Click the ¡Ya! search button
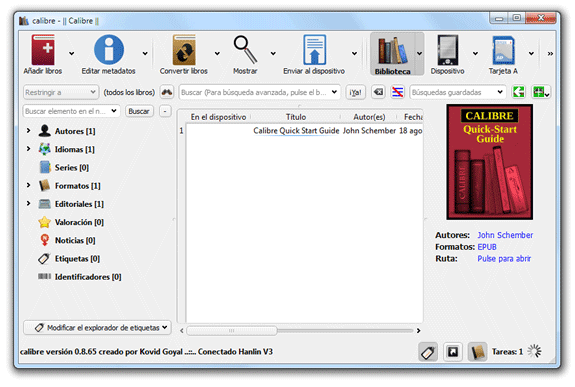This screenshot has width=575, height=387. [355, 92]
